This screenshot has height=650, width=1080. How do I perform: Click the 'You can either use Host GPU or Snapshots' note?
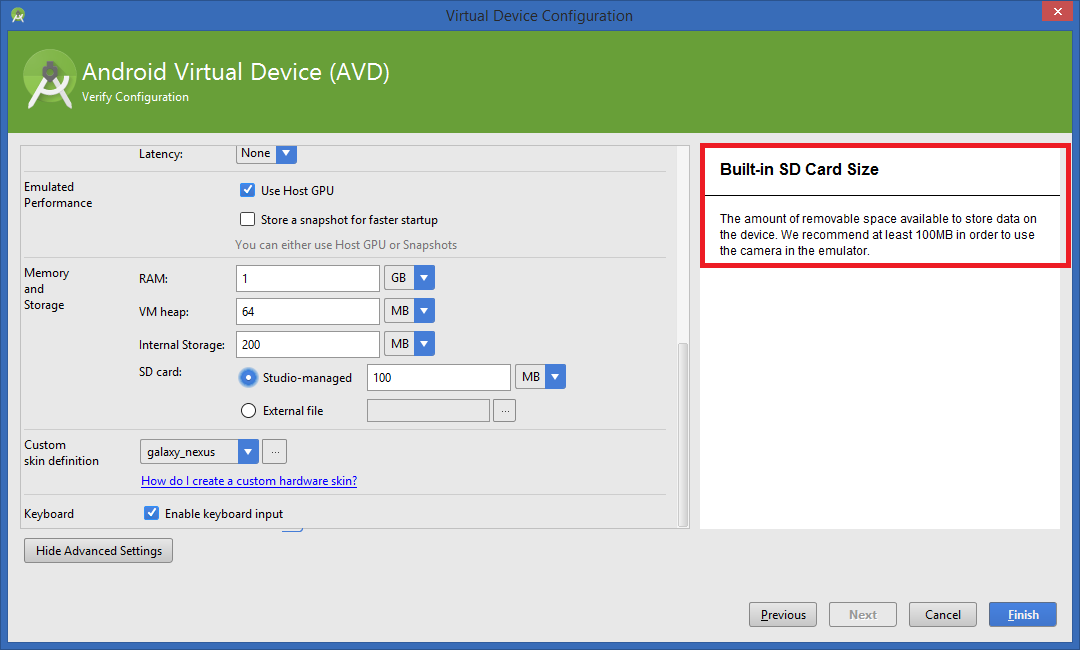[346, 244]
